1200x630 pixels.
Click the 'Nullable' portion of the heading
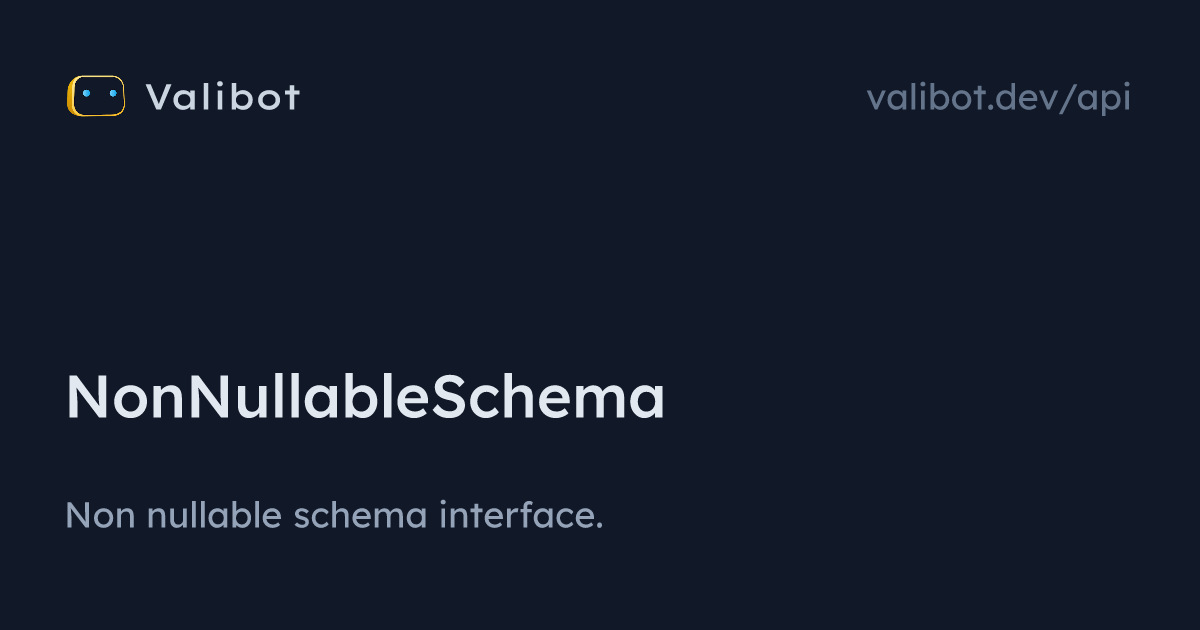(x=308, y=397)
